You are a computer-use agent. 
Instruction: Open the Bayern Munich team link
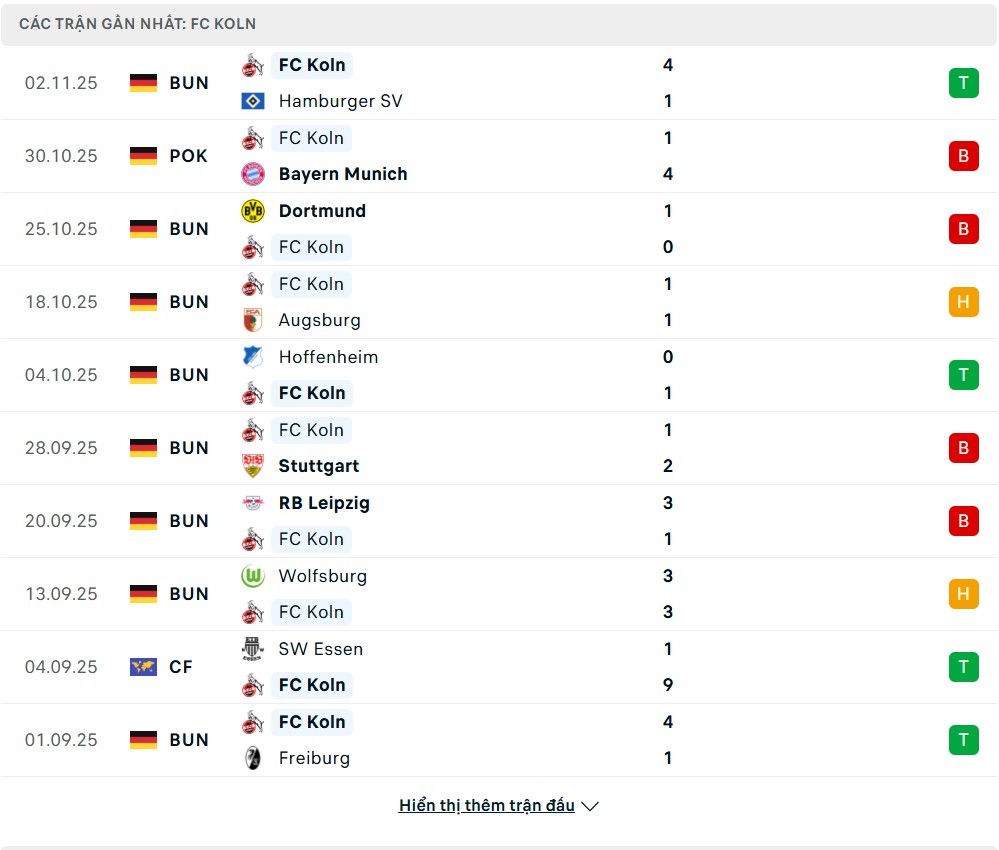(x=343, y=174)
